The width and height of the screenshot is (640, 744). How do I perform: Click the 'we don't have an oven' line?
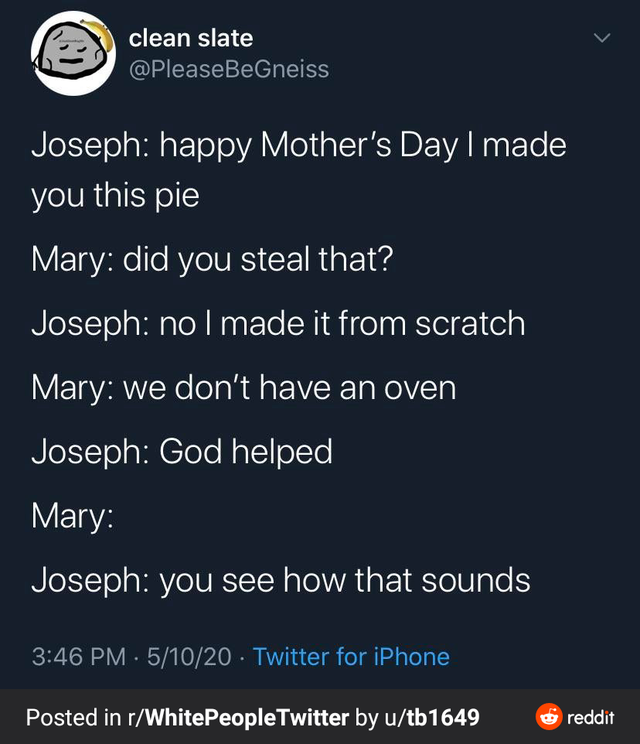[243, 387]
